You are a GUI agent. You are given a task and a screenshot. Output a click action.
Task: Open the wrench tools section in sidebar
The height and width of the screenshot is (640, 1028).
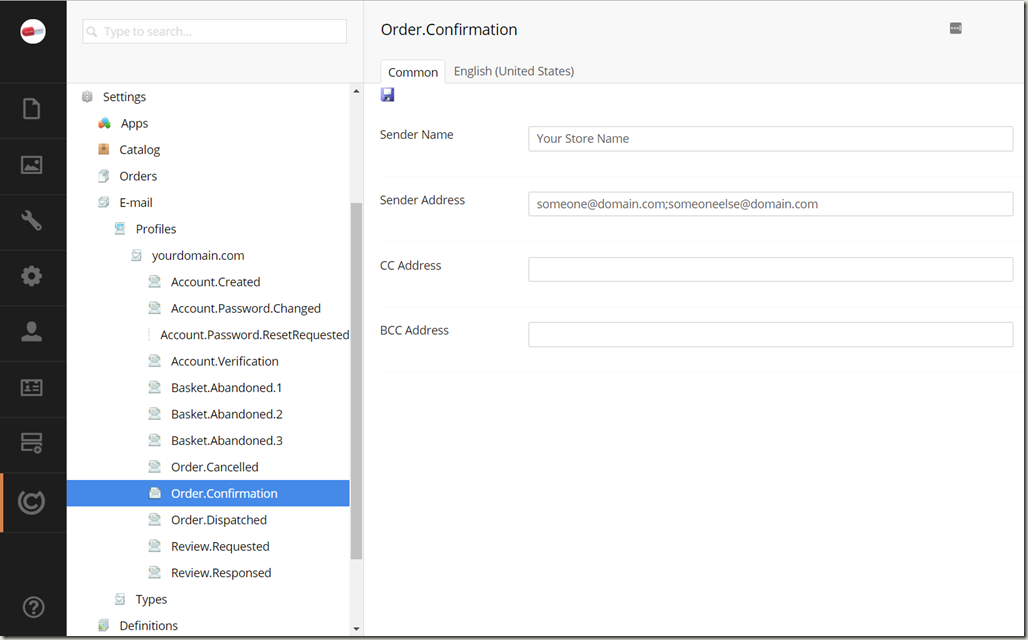[x=32, y=221]
